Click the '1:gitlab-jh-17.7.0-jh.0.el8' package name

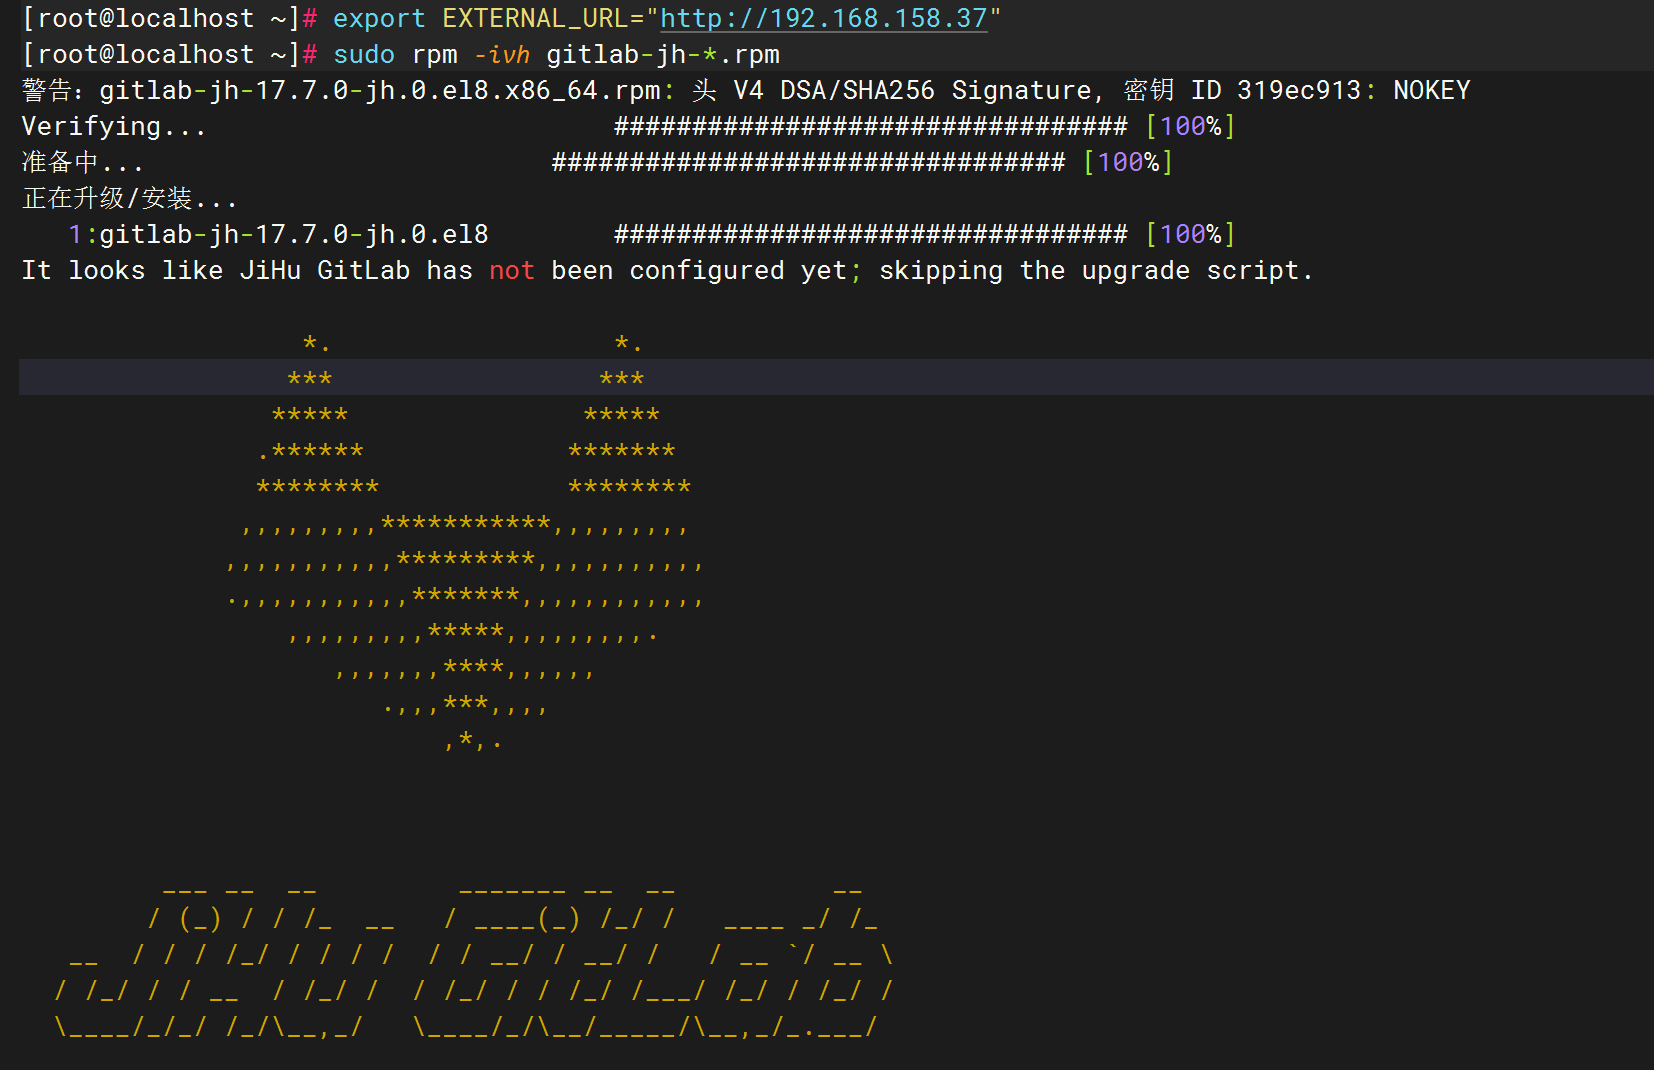point(278,235)
